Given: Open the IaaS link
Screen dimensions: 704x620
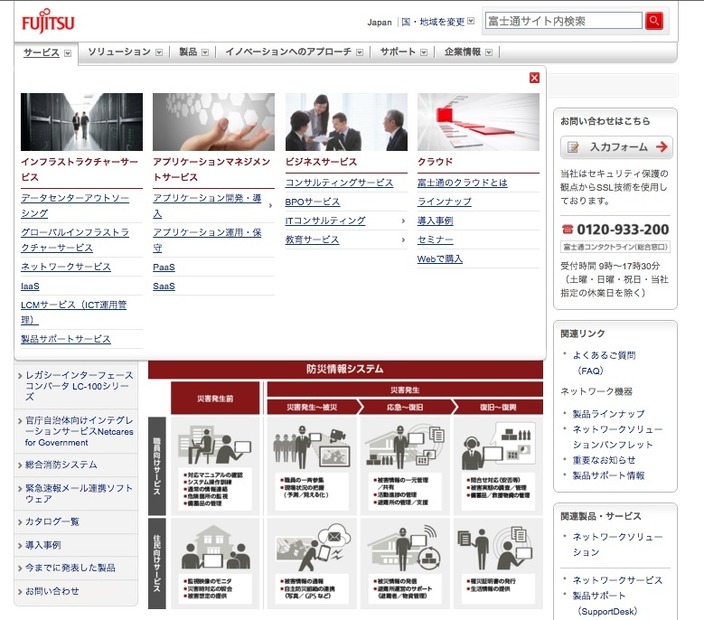Looking at the screenshot, I should 30,286.
